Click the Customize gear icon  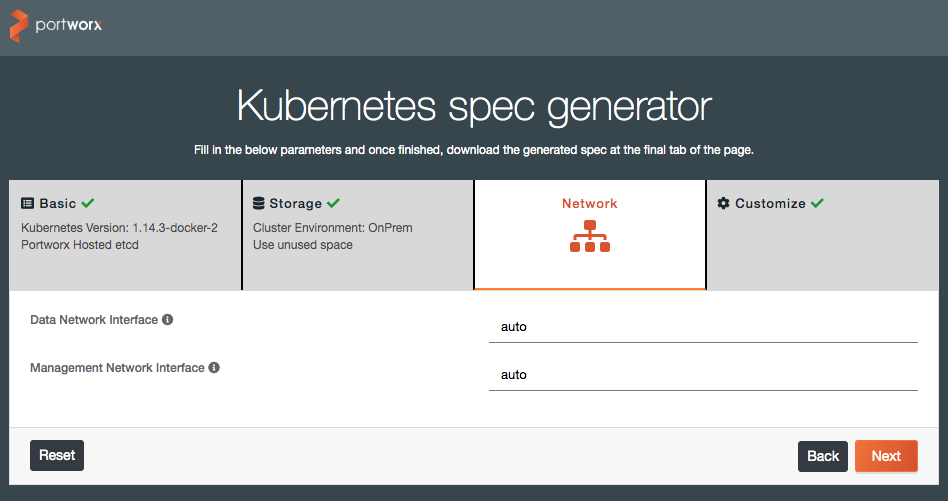pos(723,203)
